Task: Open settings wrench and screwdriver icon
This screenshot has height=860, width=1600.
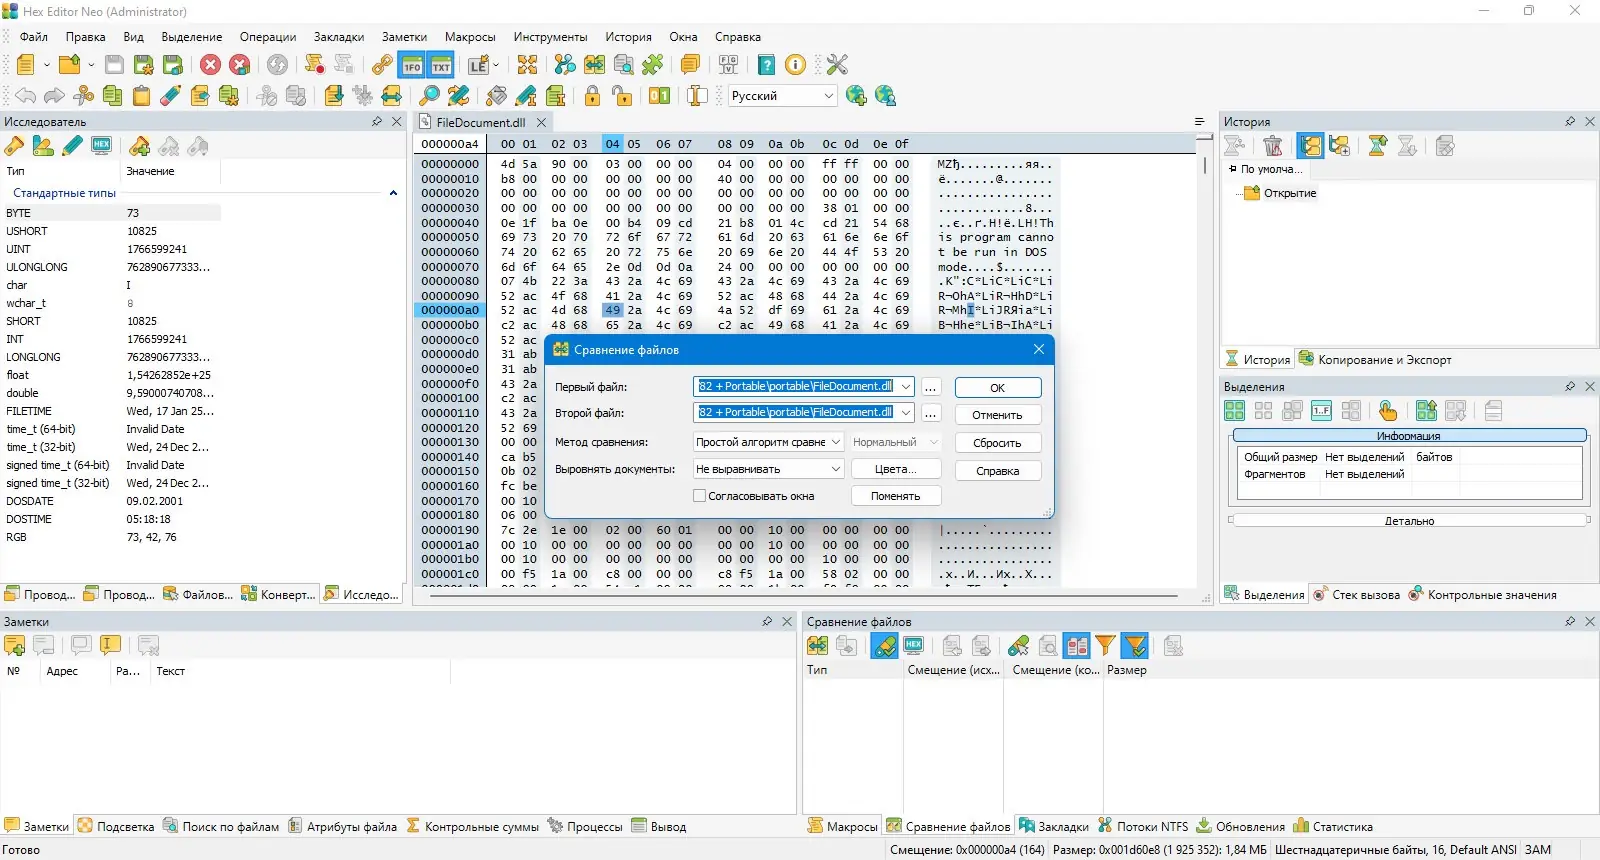Action: click(837, 65)
